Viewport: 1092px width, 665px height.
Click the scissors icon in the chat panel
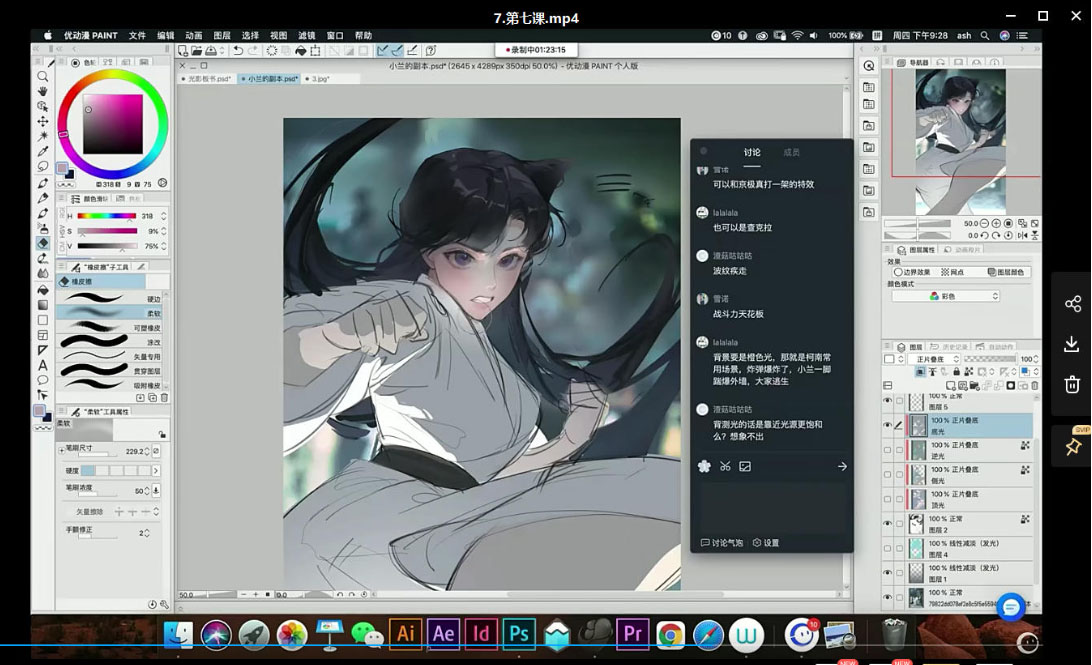(x=725, y=466)
